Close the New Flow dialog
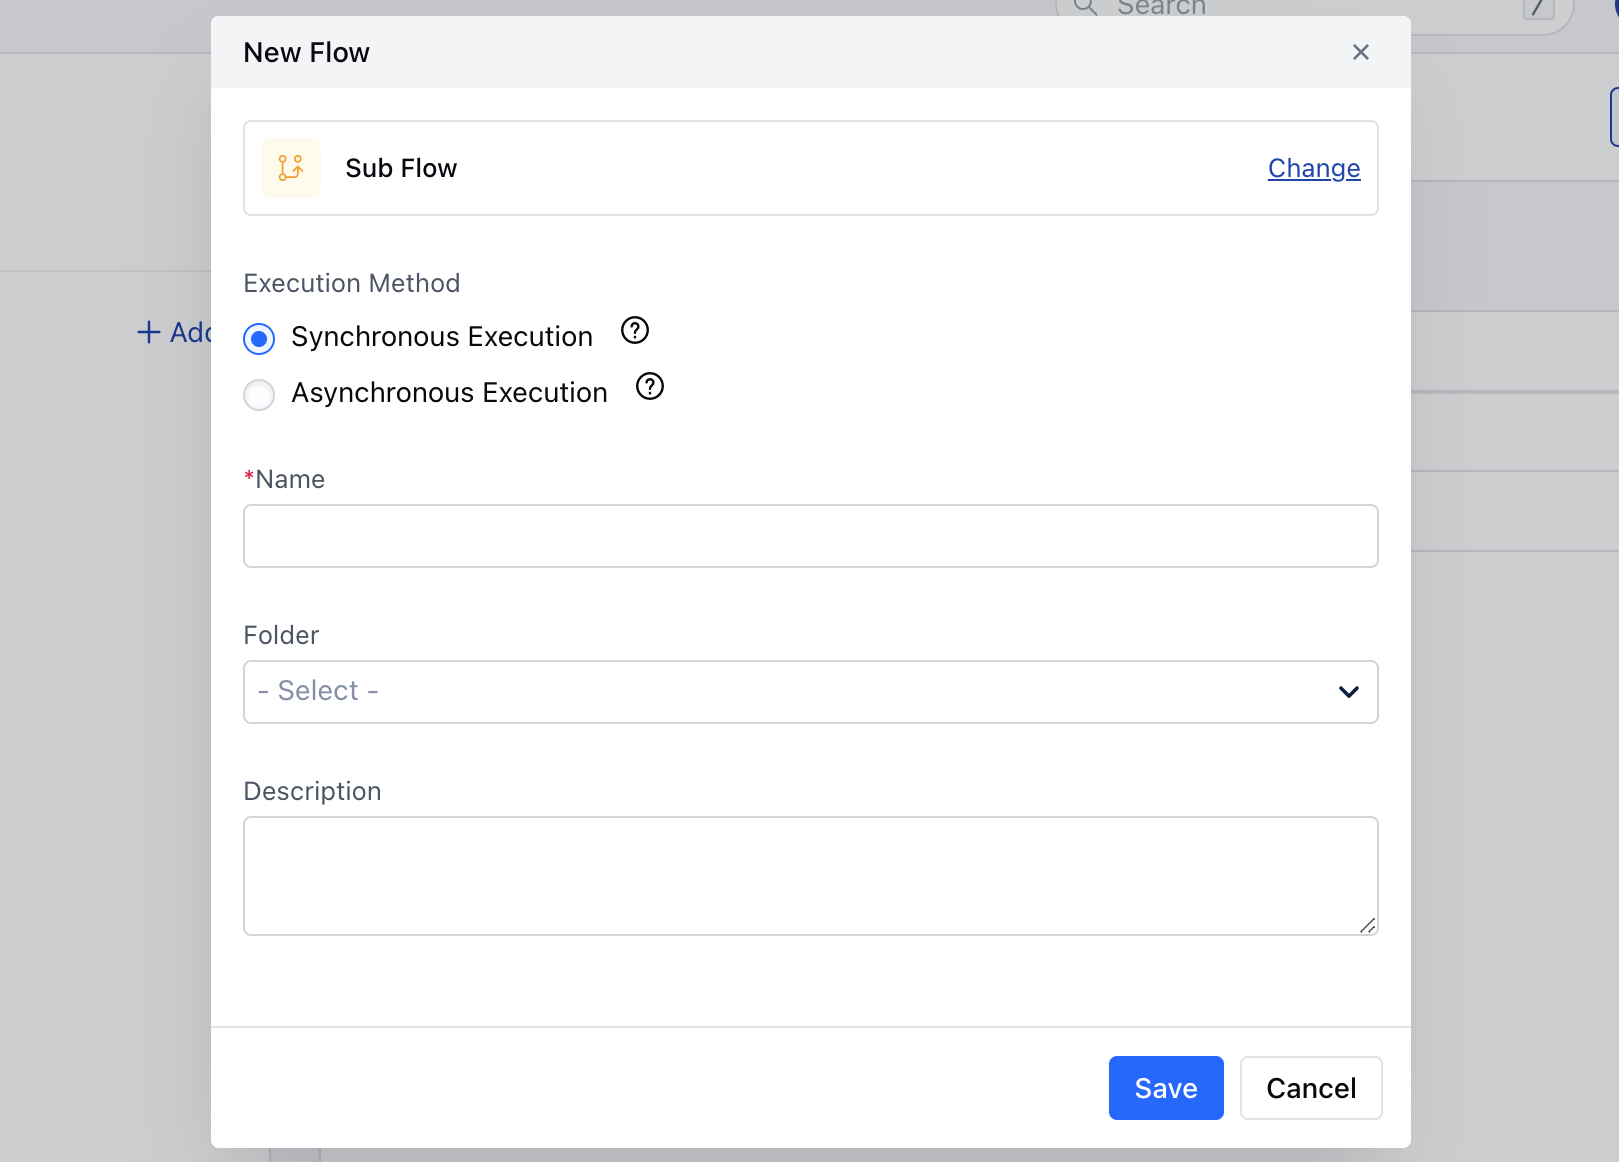1619x1162 pixels. [x=1360, y=52]
